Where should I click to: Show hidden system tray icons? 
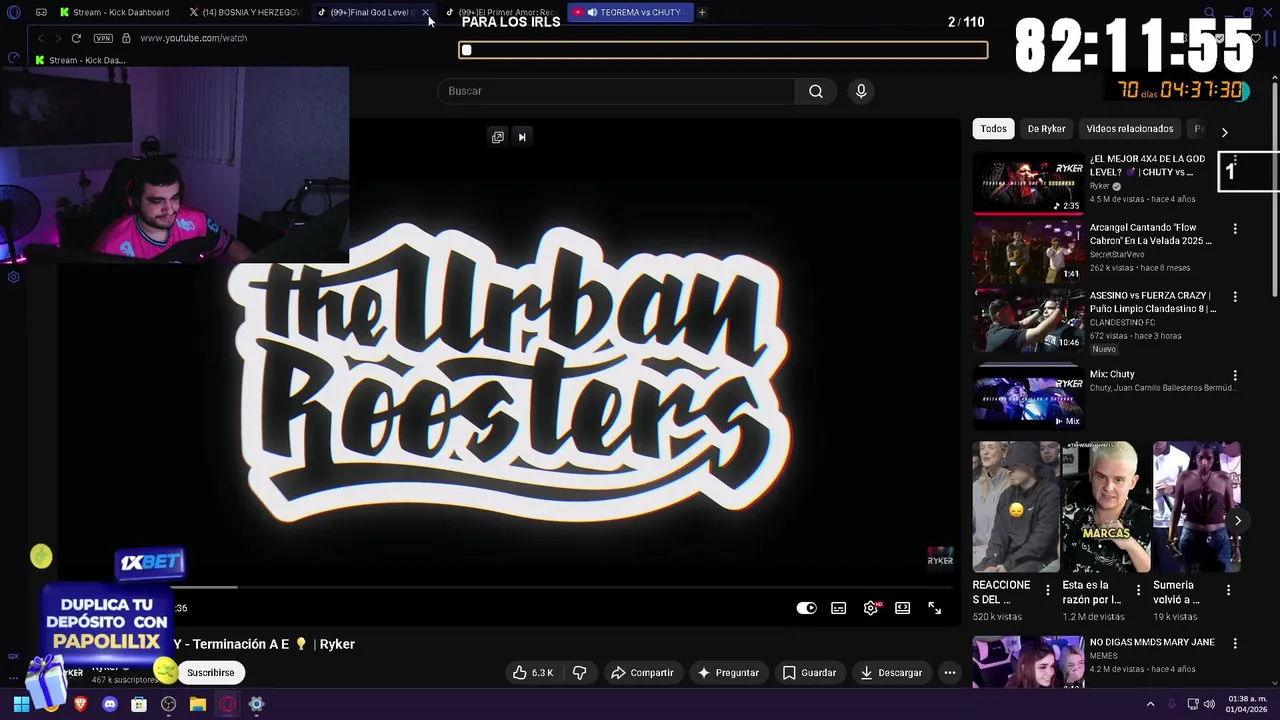click(x=1150, y=704)
